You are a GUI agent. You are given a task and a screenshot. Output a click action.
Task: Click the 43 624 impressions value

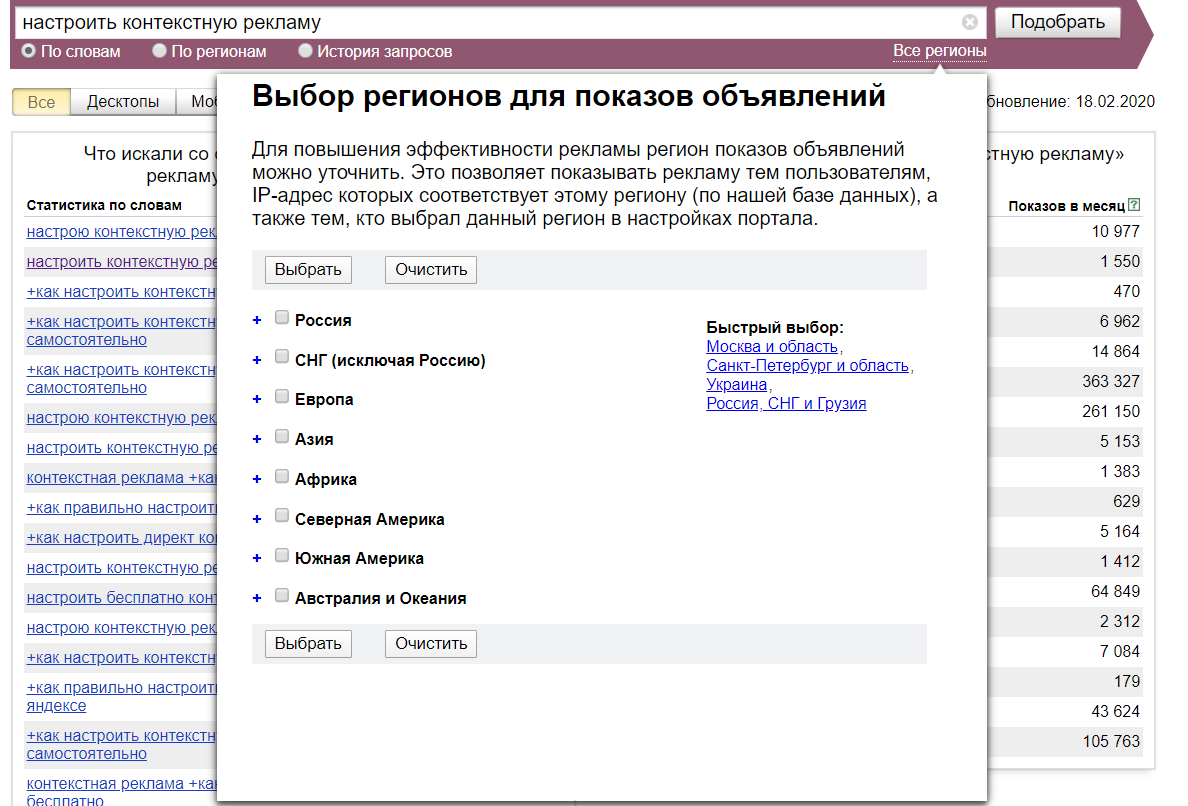point(1115,711)
